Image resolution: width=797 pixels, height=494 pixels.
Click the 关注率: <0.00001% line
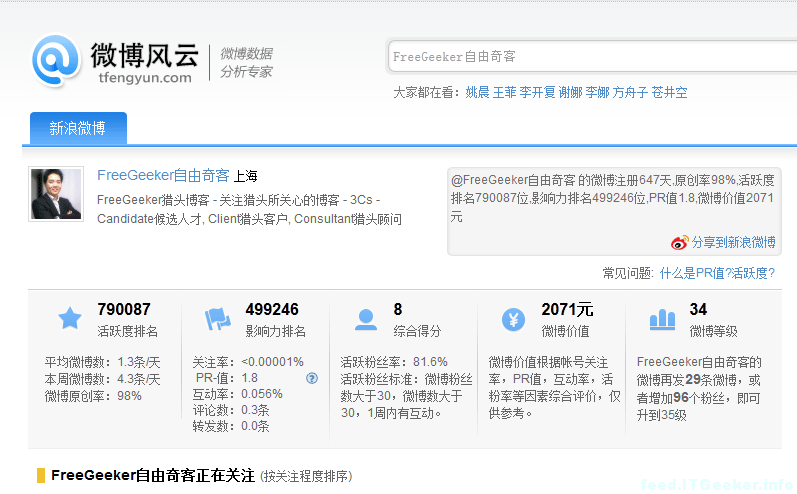tap(248, 362)
